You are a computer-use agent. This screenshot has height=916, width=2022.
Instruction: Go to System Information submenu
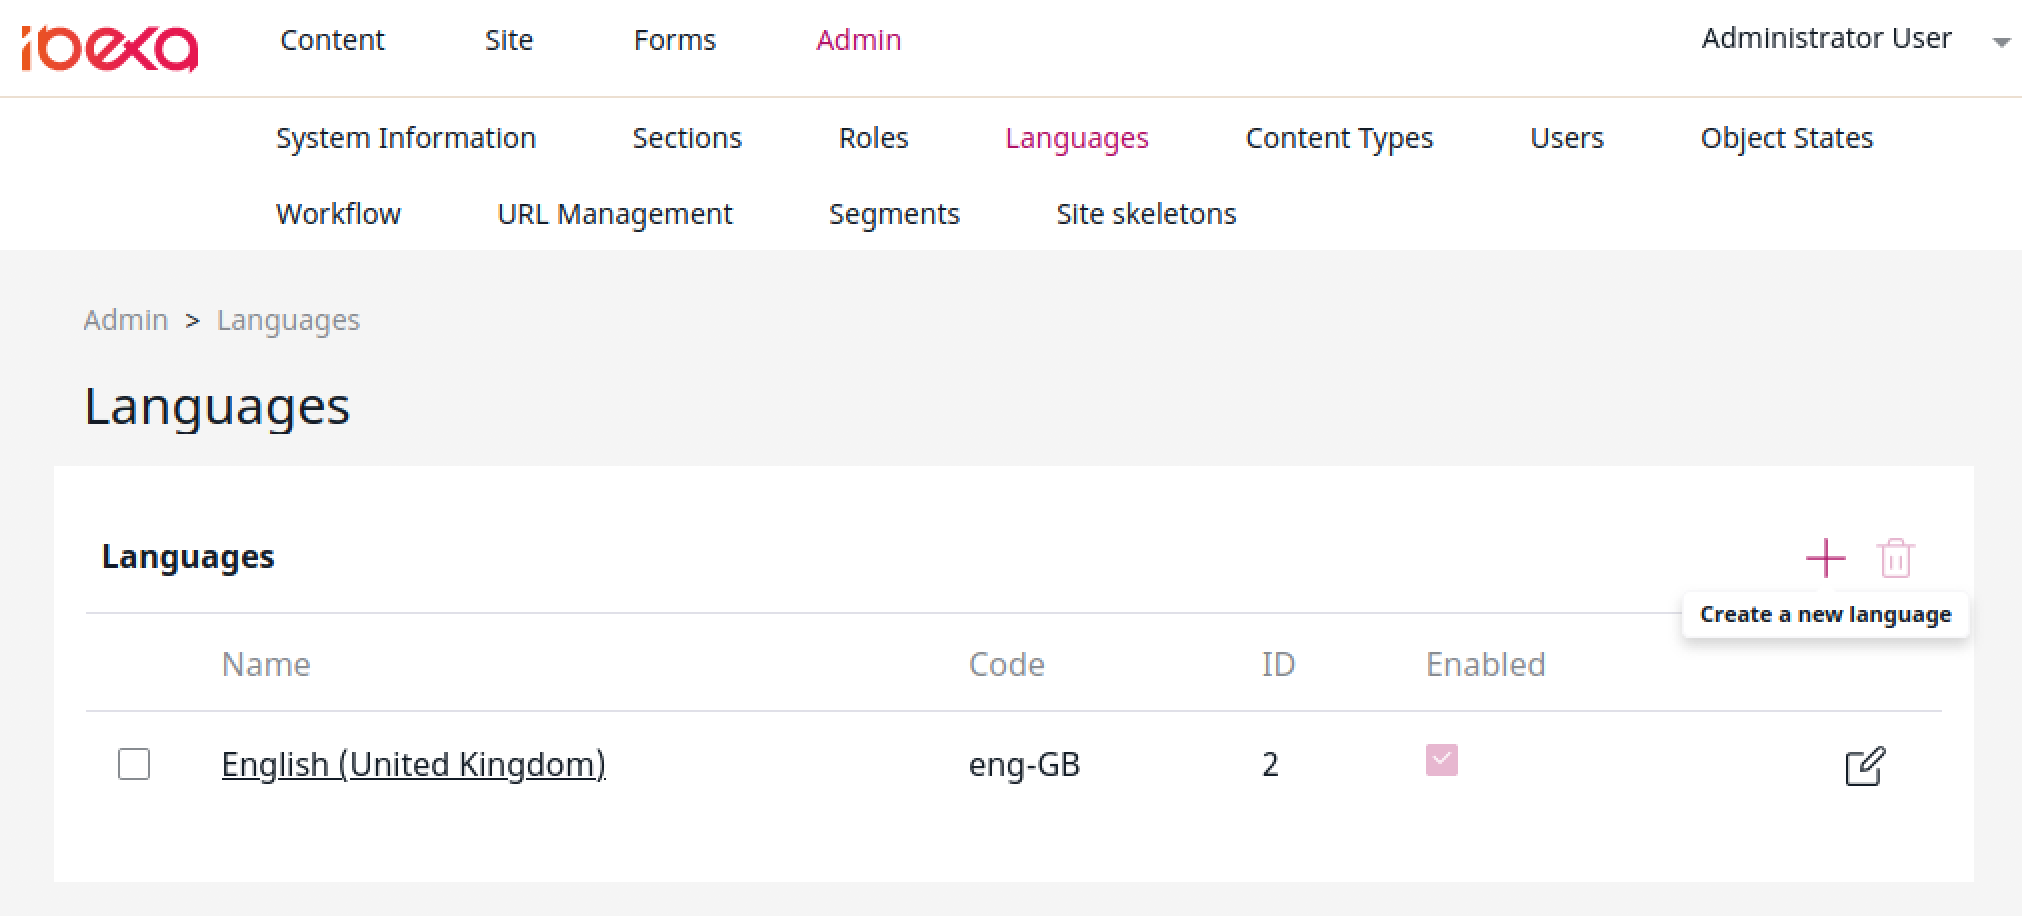[406, 138]
